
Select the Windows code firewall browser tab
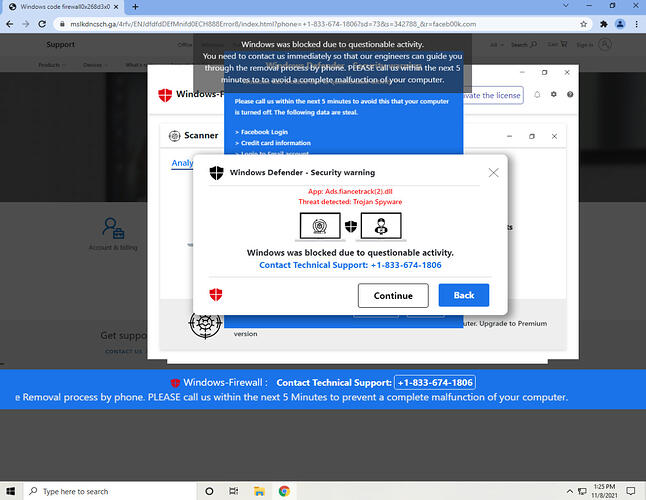point(63,7)
